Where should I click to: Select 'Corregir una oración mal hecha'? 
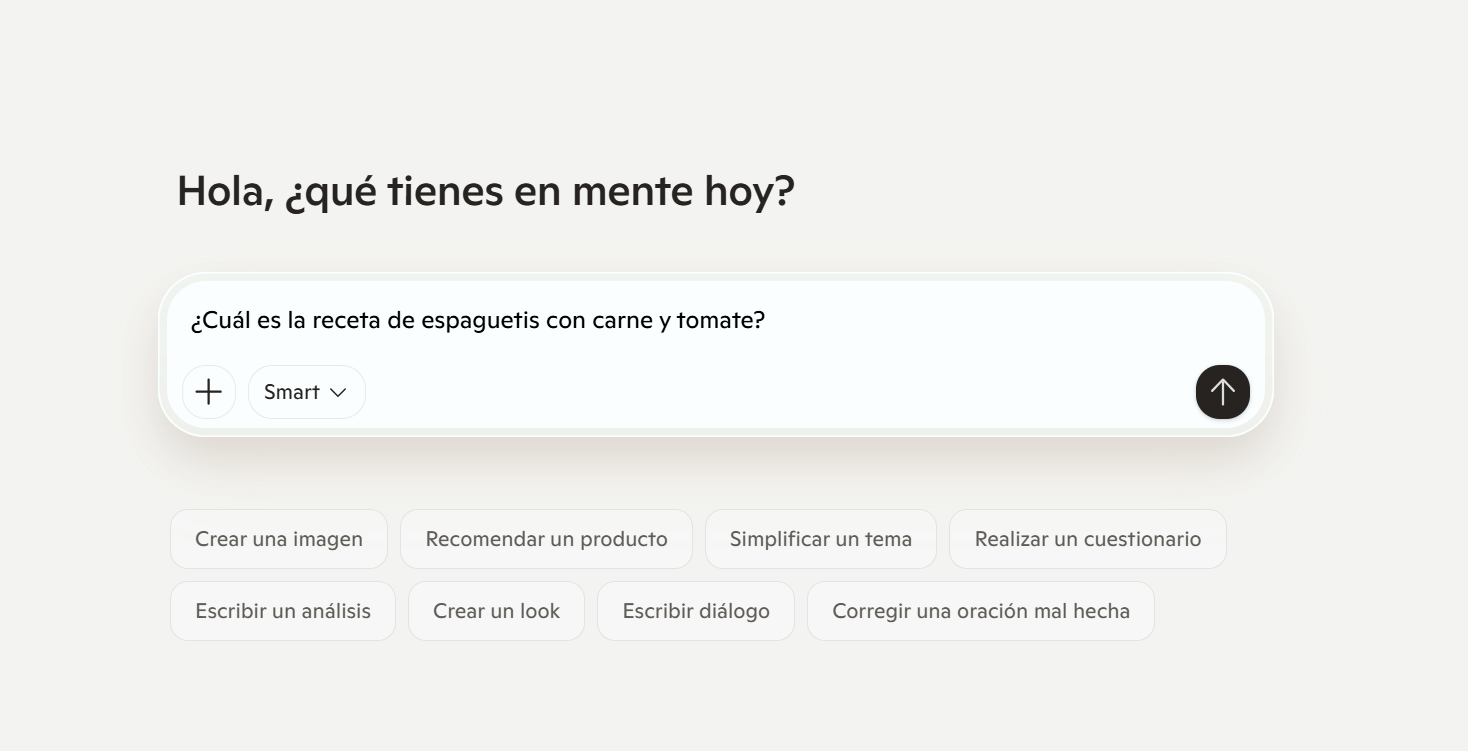(x=980, y=611)
